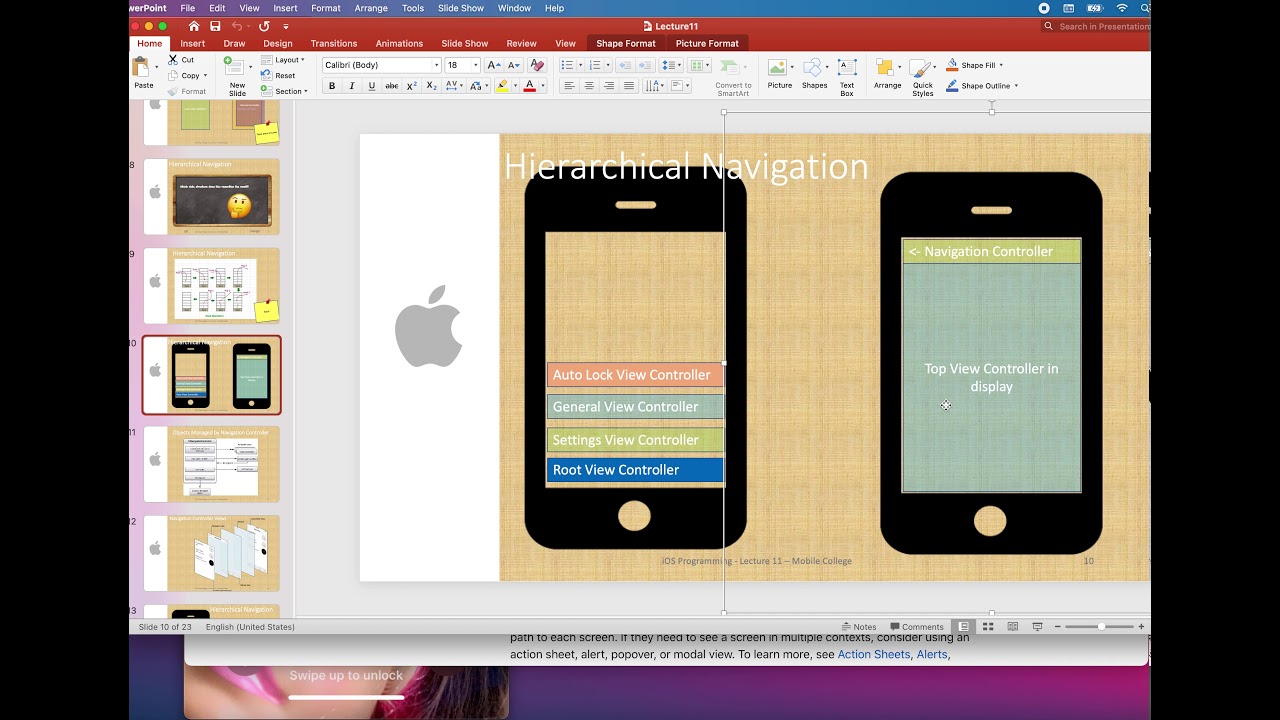The image size is (1280, 720).
Task: Open the Slide Show menu in menu bar
Action: [x=461, y=8]
